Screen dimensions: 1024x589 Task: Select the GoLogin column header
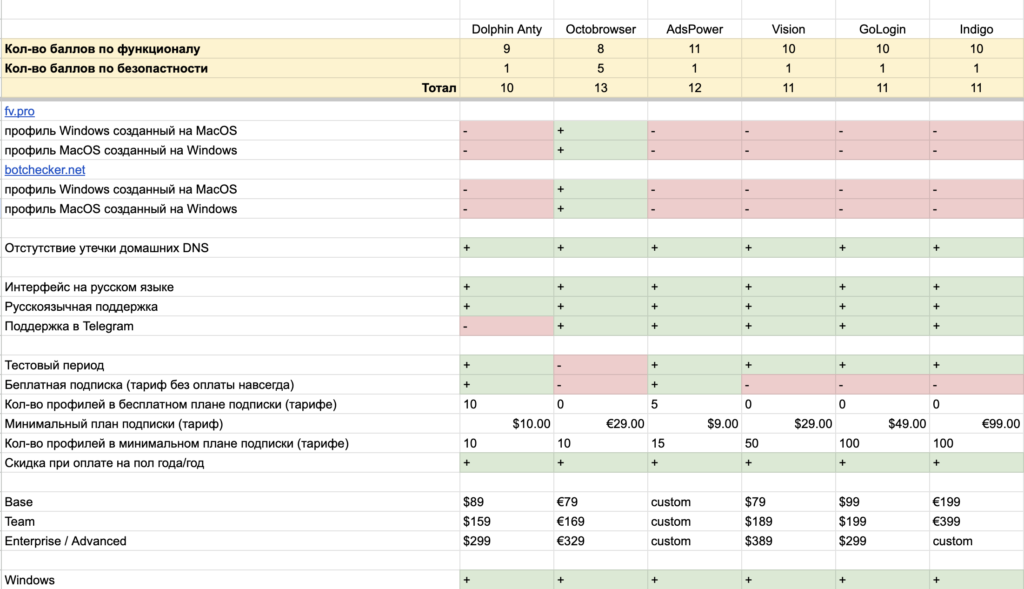[x=882, y=29]
